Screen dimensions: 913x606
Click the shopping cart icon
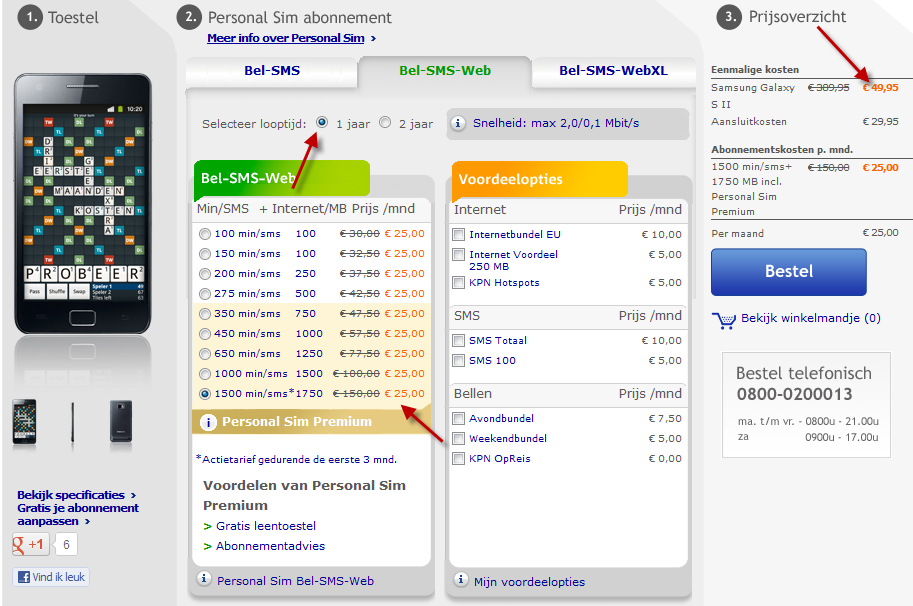[724, 320]
